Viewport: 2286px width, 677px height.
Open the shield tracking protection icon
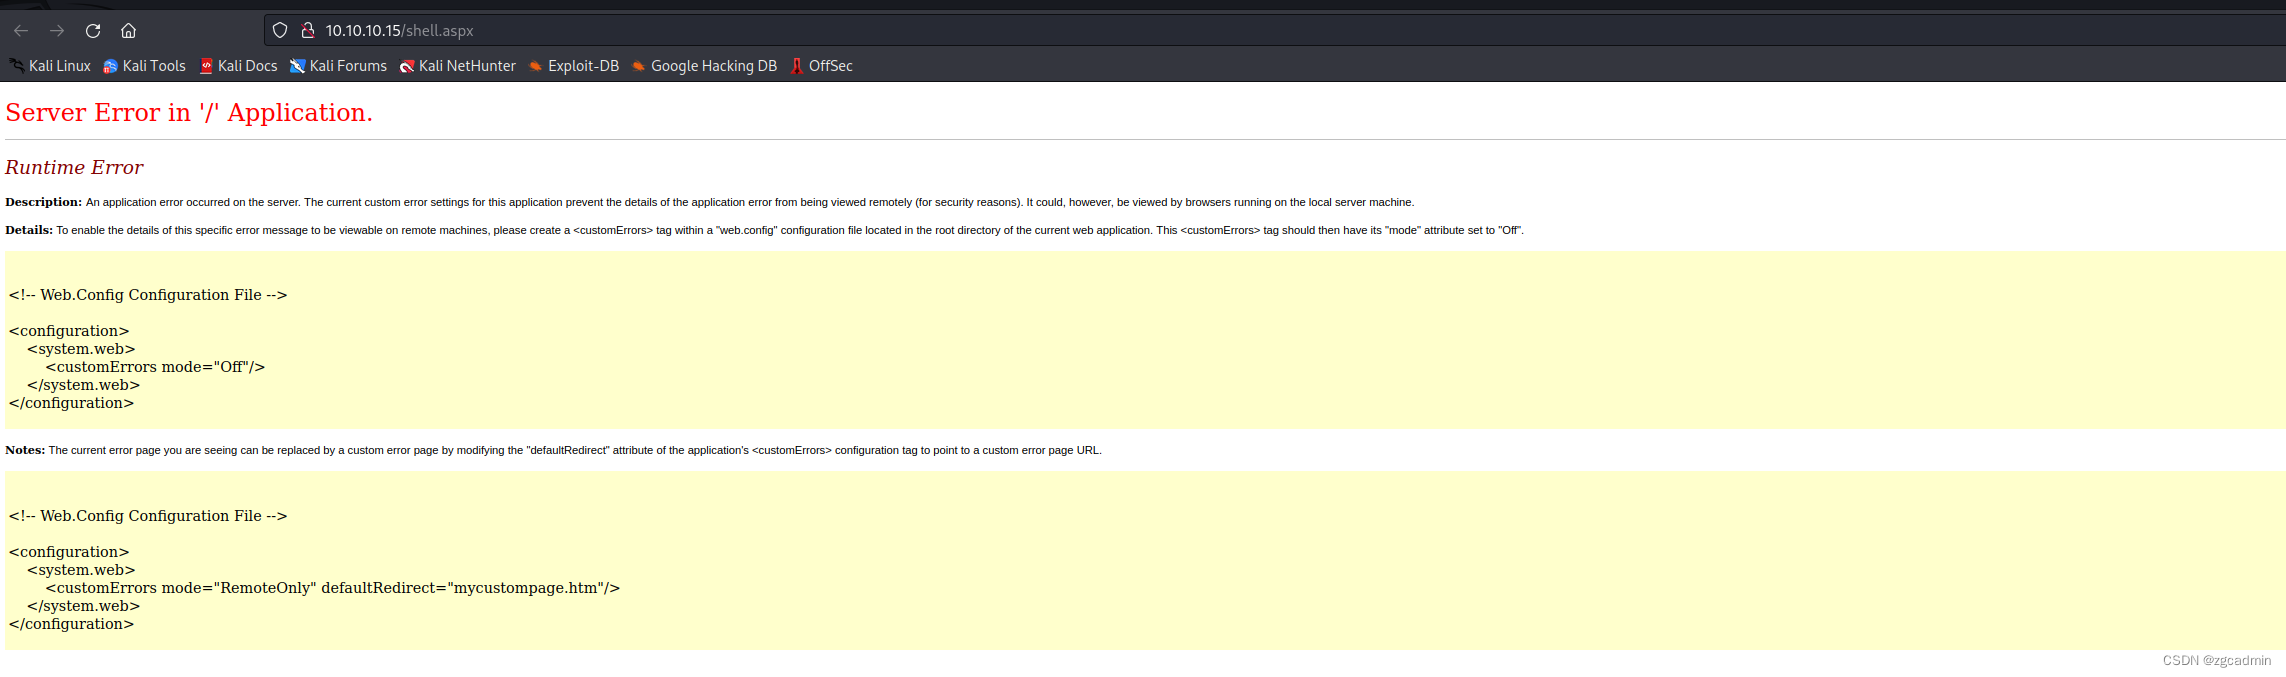pyautogui.click(x=280, y=31)
